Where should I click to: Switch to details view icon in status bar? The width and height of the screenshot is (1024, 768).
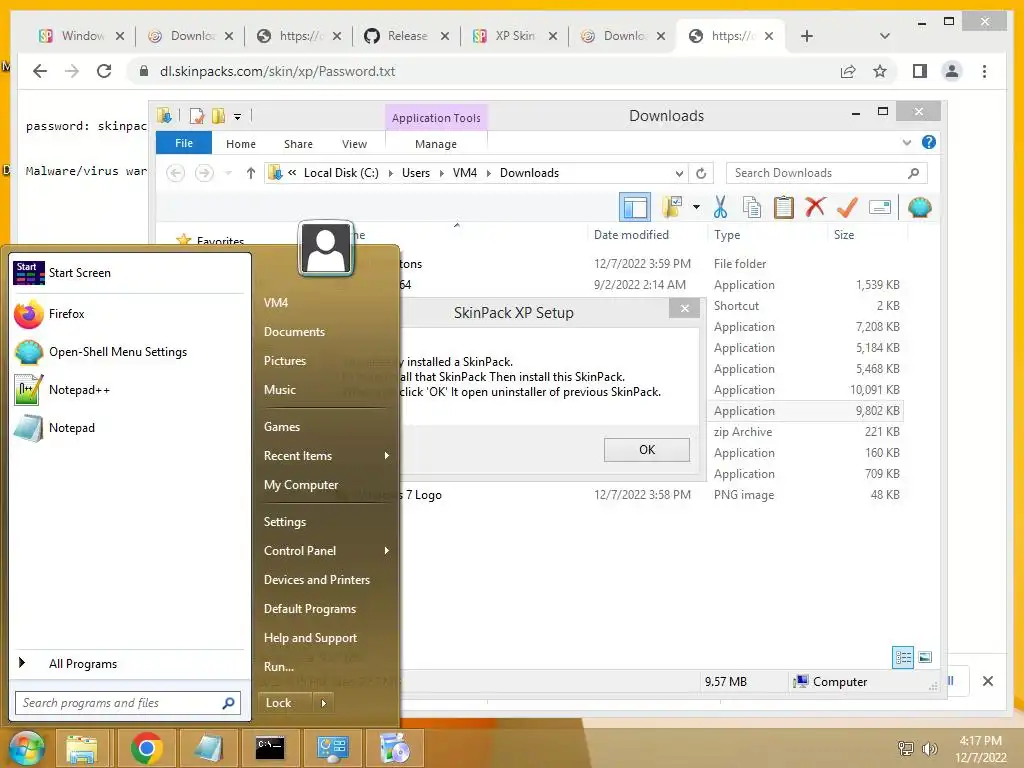pyautogui.click(x=903, y=658)
